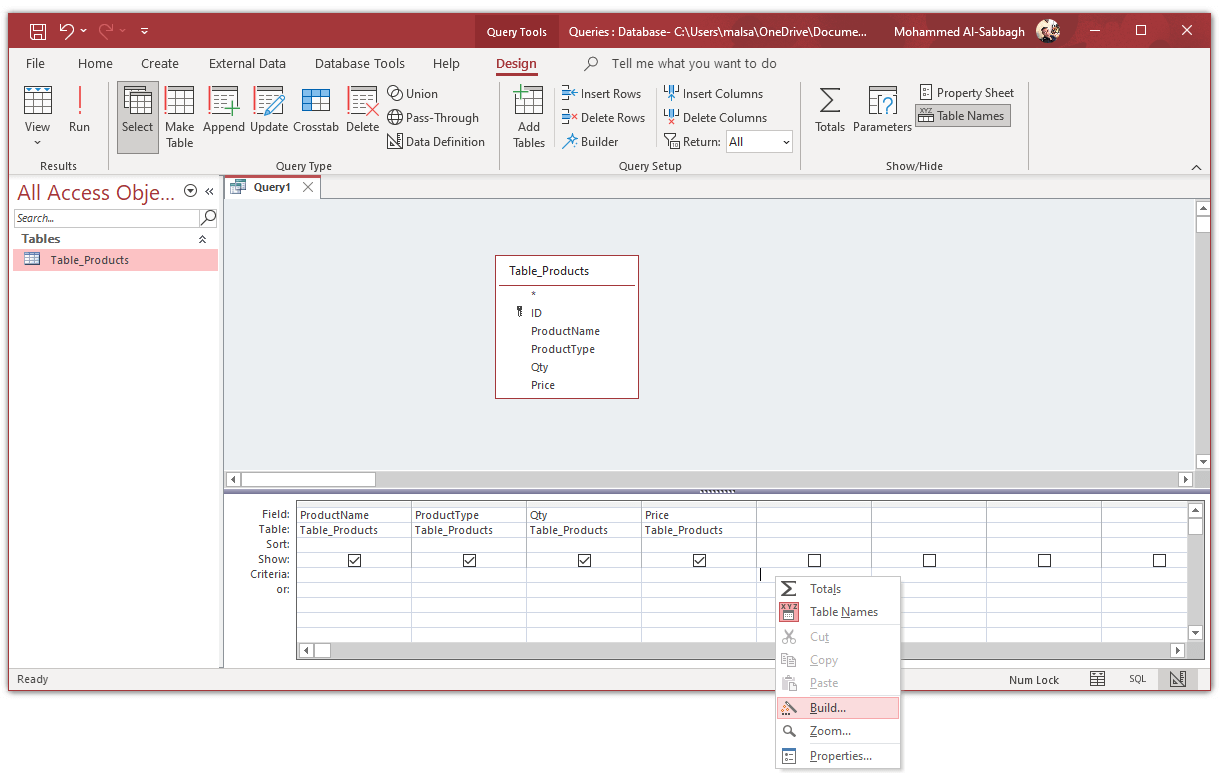Screen dimensions: 1221x779
Task: Open the Return dropdown list
Action: 760,142
